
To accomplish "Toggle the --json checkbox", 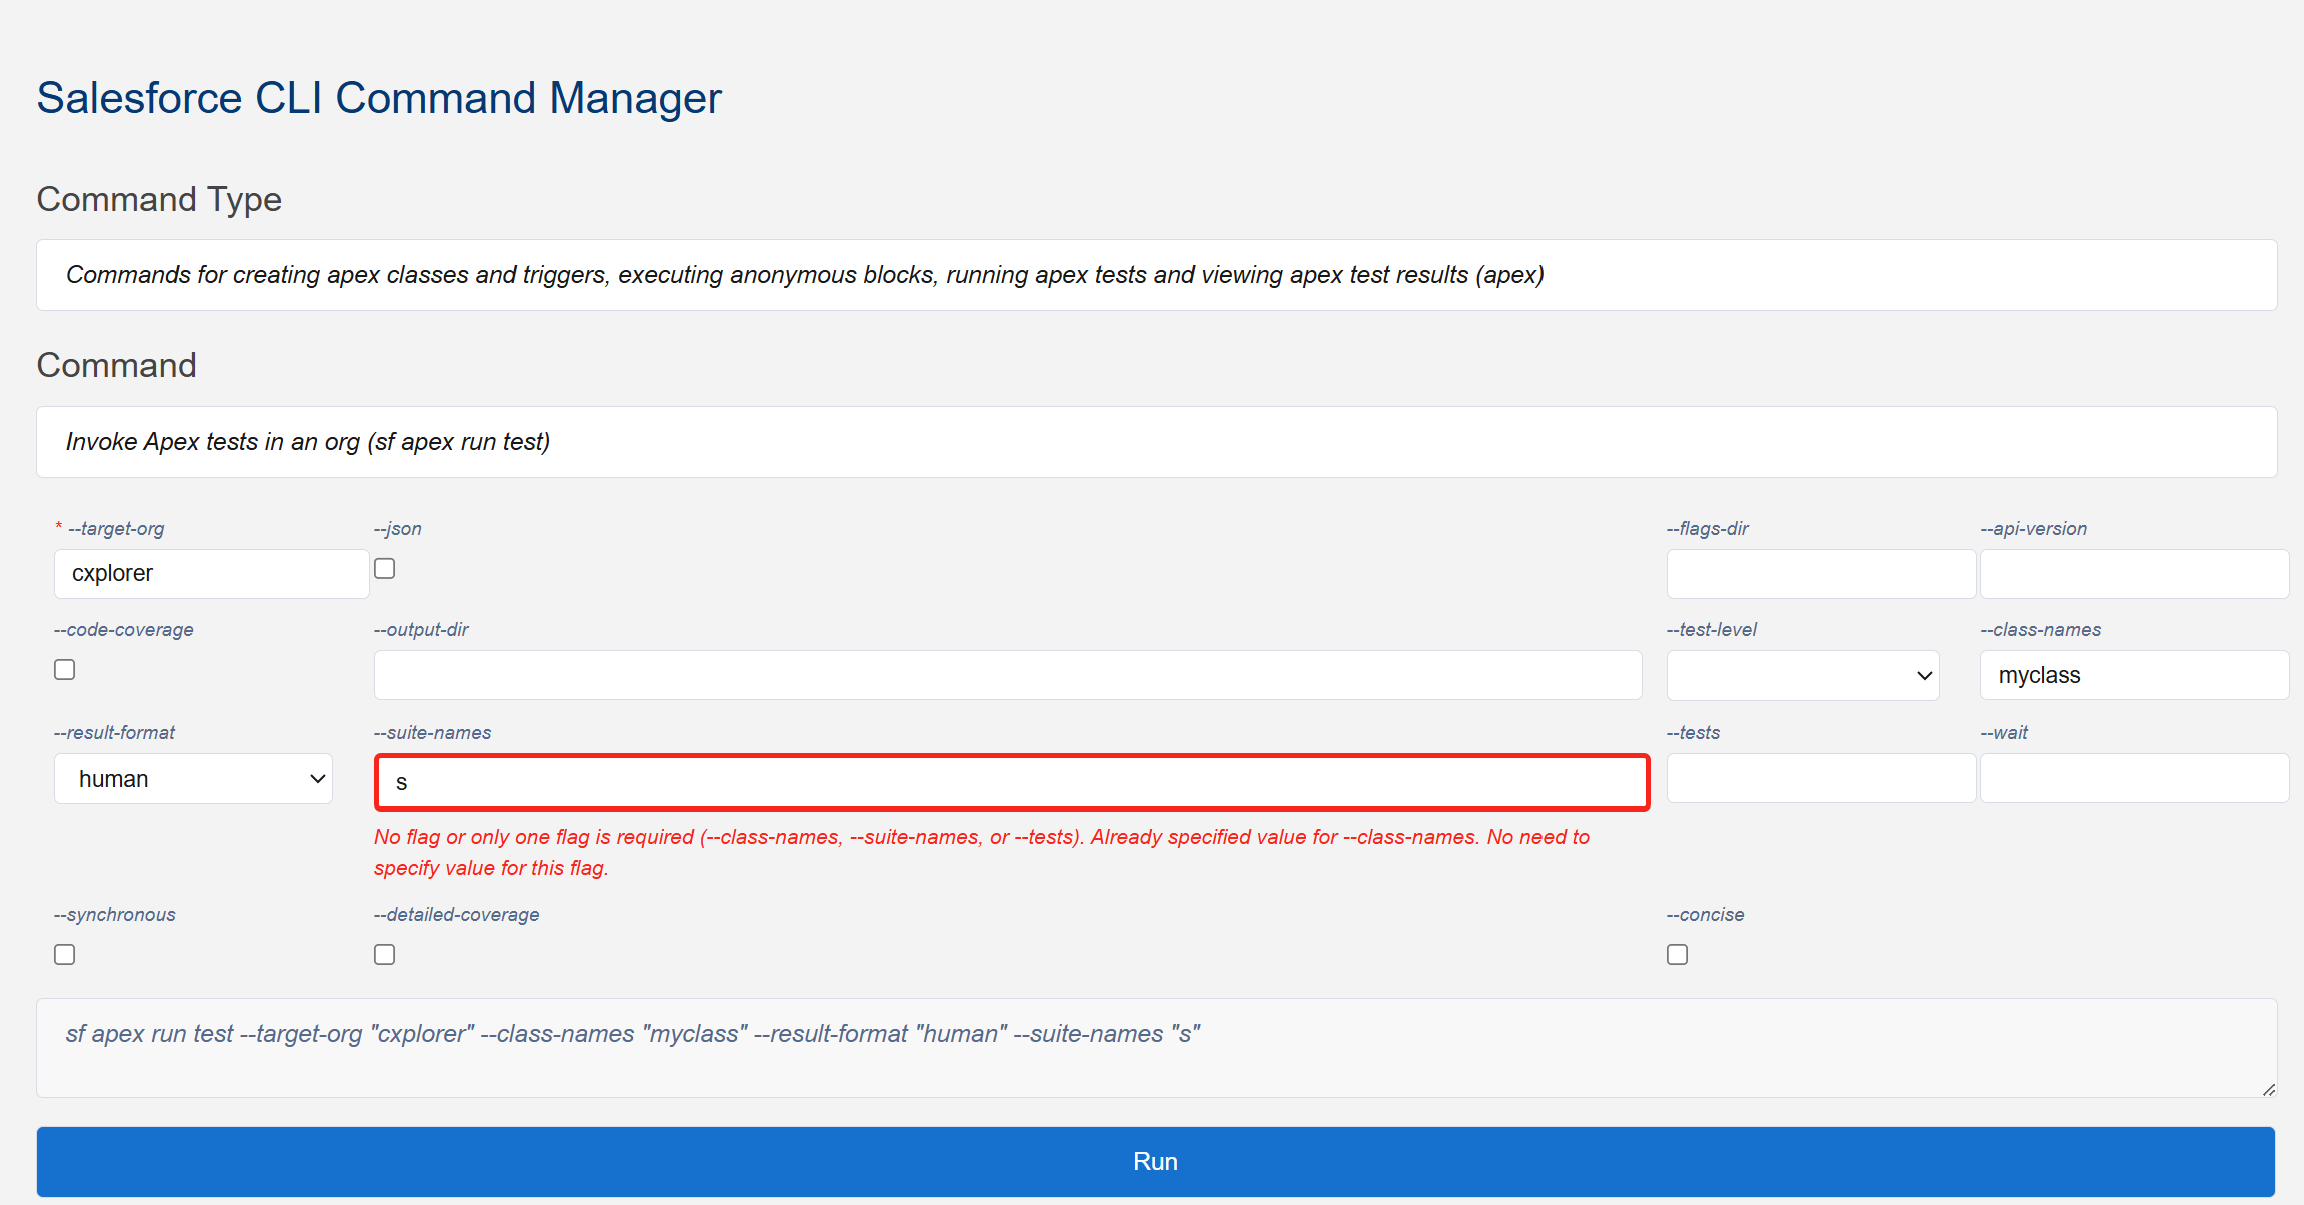I will point(385,569).
